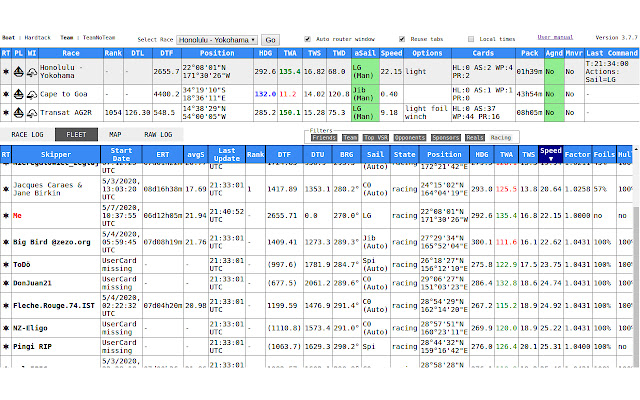The height and width of the screenshot is (400, 640).
Task: Click the star icon beside NZ-Eligo
Action: pyautogui.click(x=6, y=326)
